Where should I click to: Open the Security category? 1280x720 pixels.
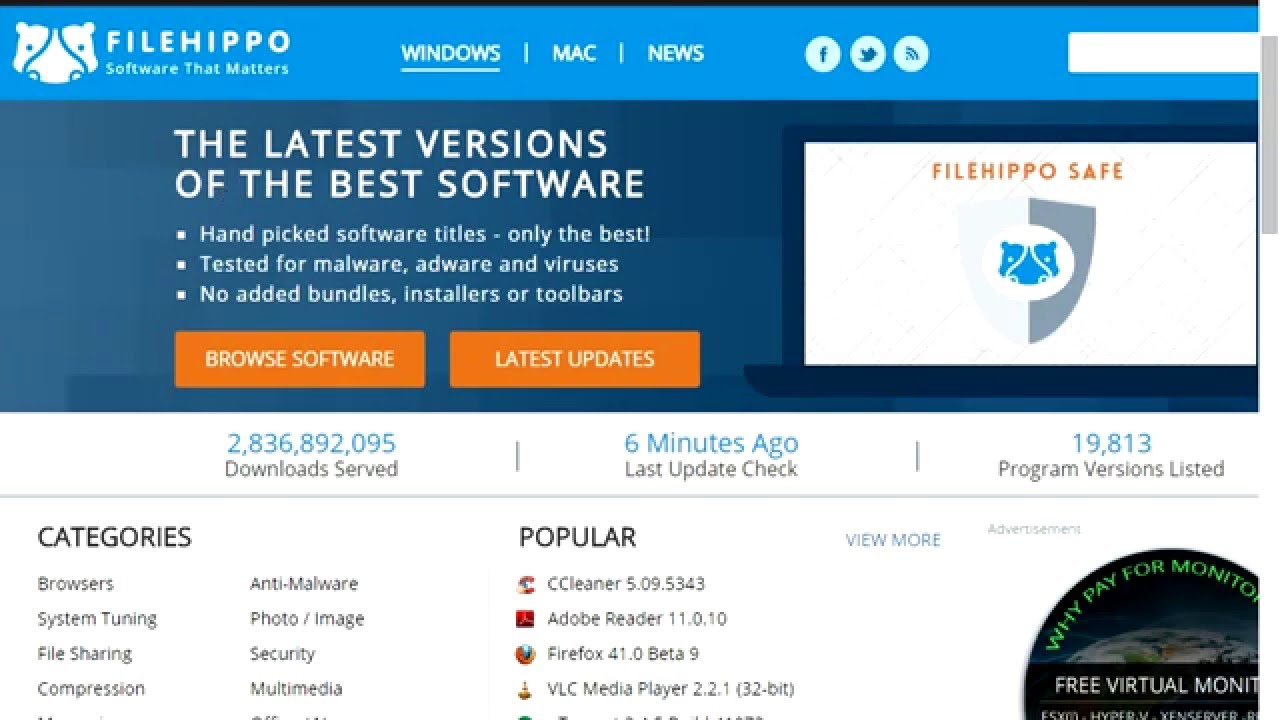(282, 654)
